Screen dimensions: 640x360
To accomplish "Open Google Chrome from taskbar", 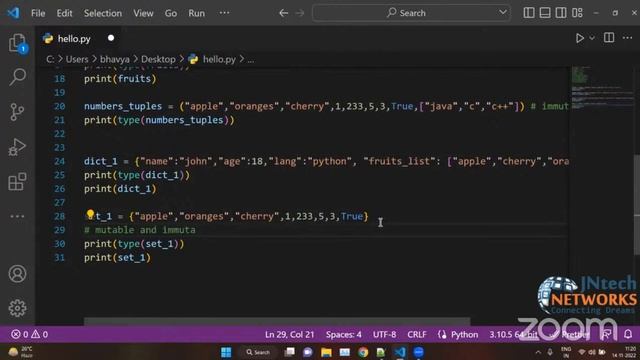I will (x=363, y=352).
